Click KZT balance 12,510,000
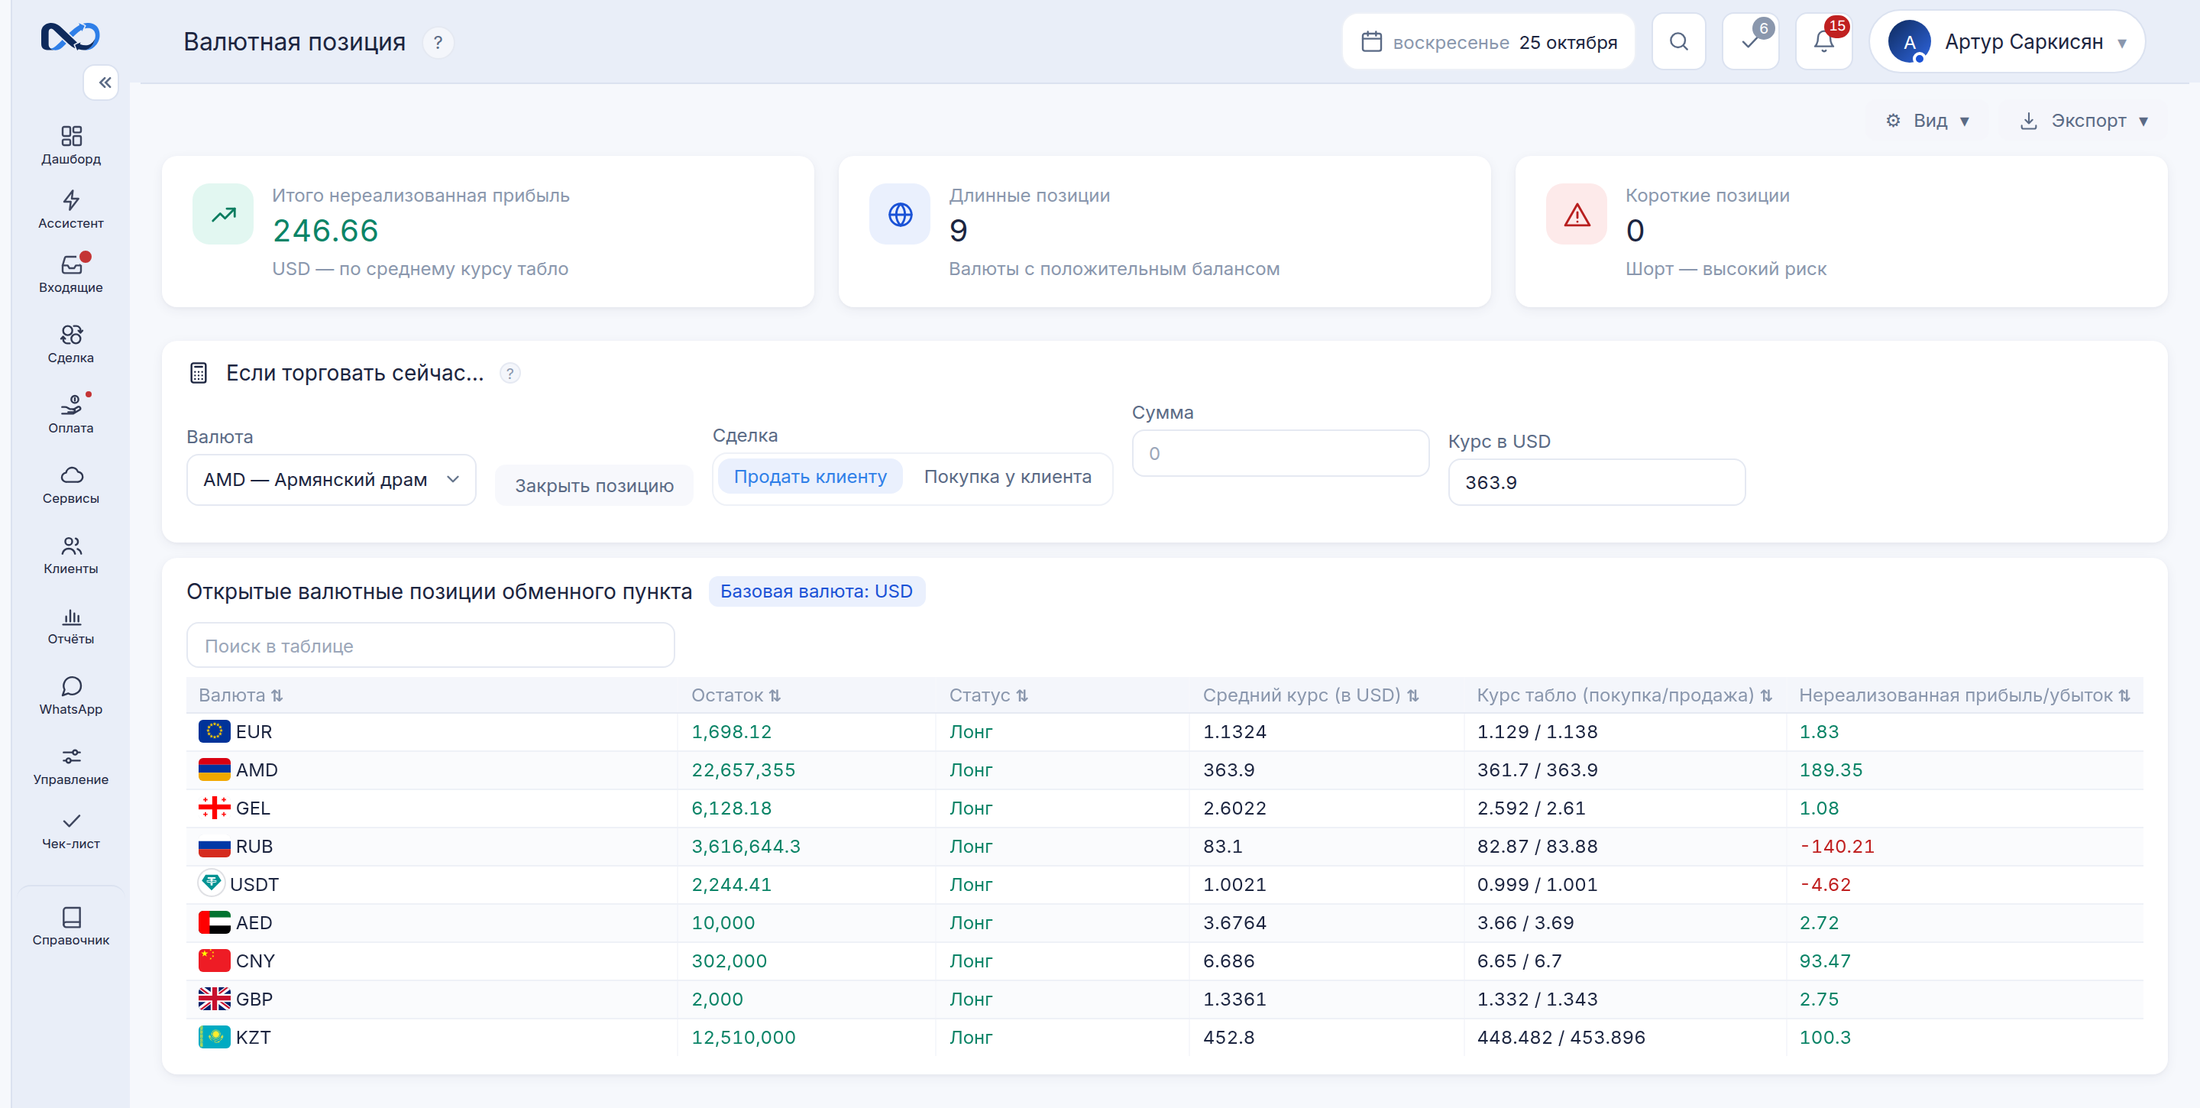This screenshot has height=1108, width=2200. click(x=744, y=1038)
